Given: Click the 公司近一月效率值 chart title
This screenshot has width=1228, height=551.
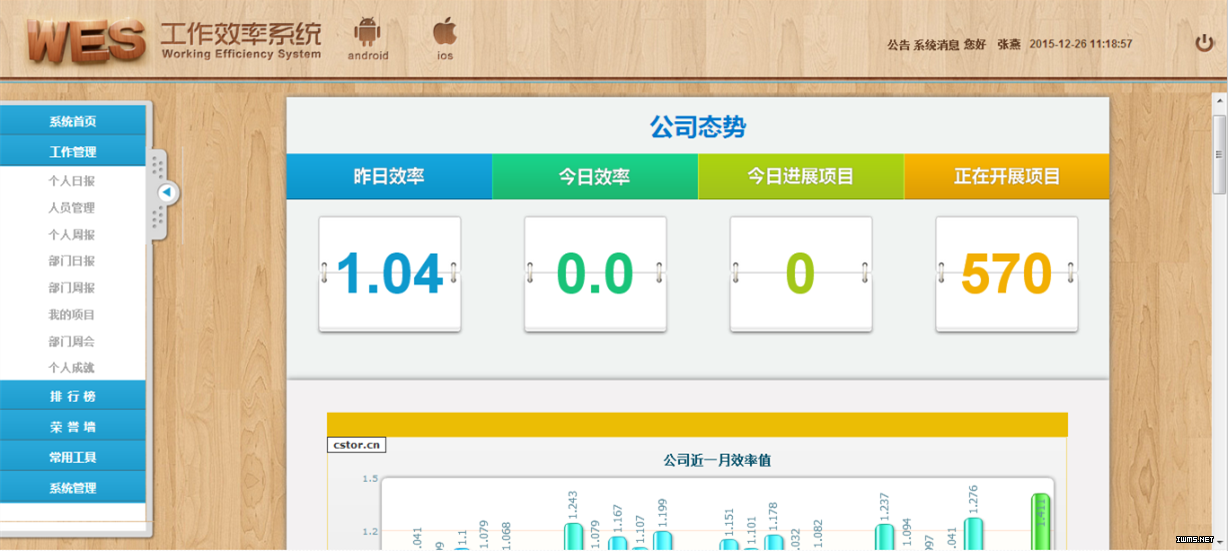Looking at the screenshot, I should pyautogui.click(x=717, y=461).
